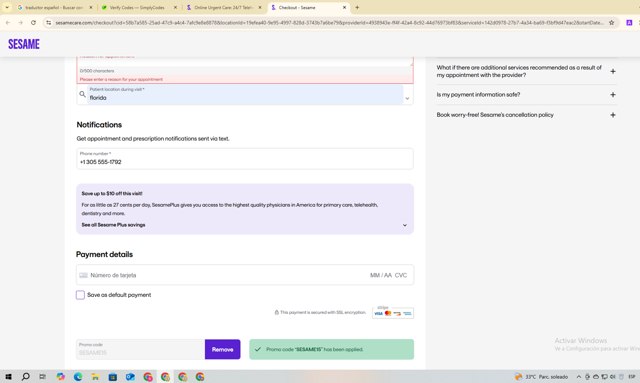This screenshot has width=640, height=383.
Task: Open Microsoft Edge from the taskbar
Action: coord(78,376)
